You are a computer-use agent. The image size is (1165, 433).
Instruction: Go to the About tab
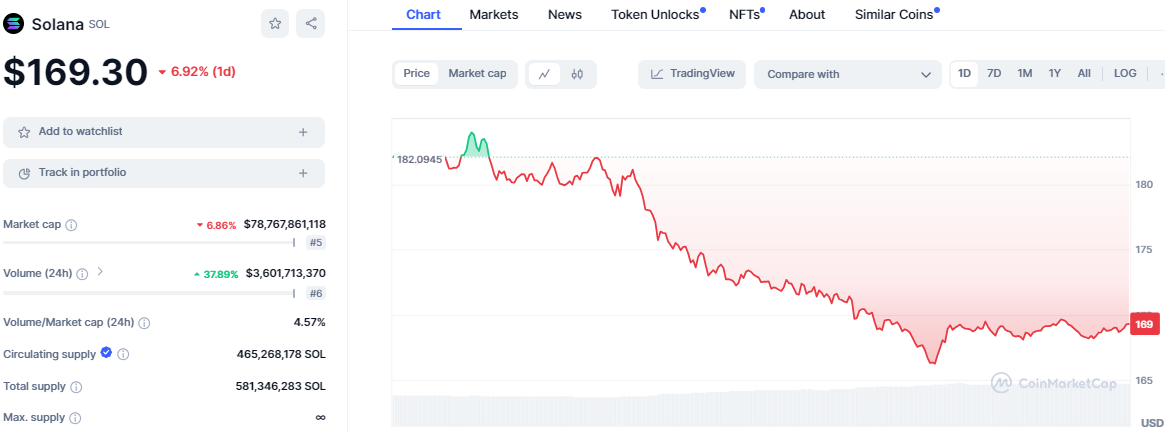click(x=807, y=14)
